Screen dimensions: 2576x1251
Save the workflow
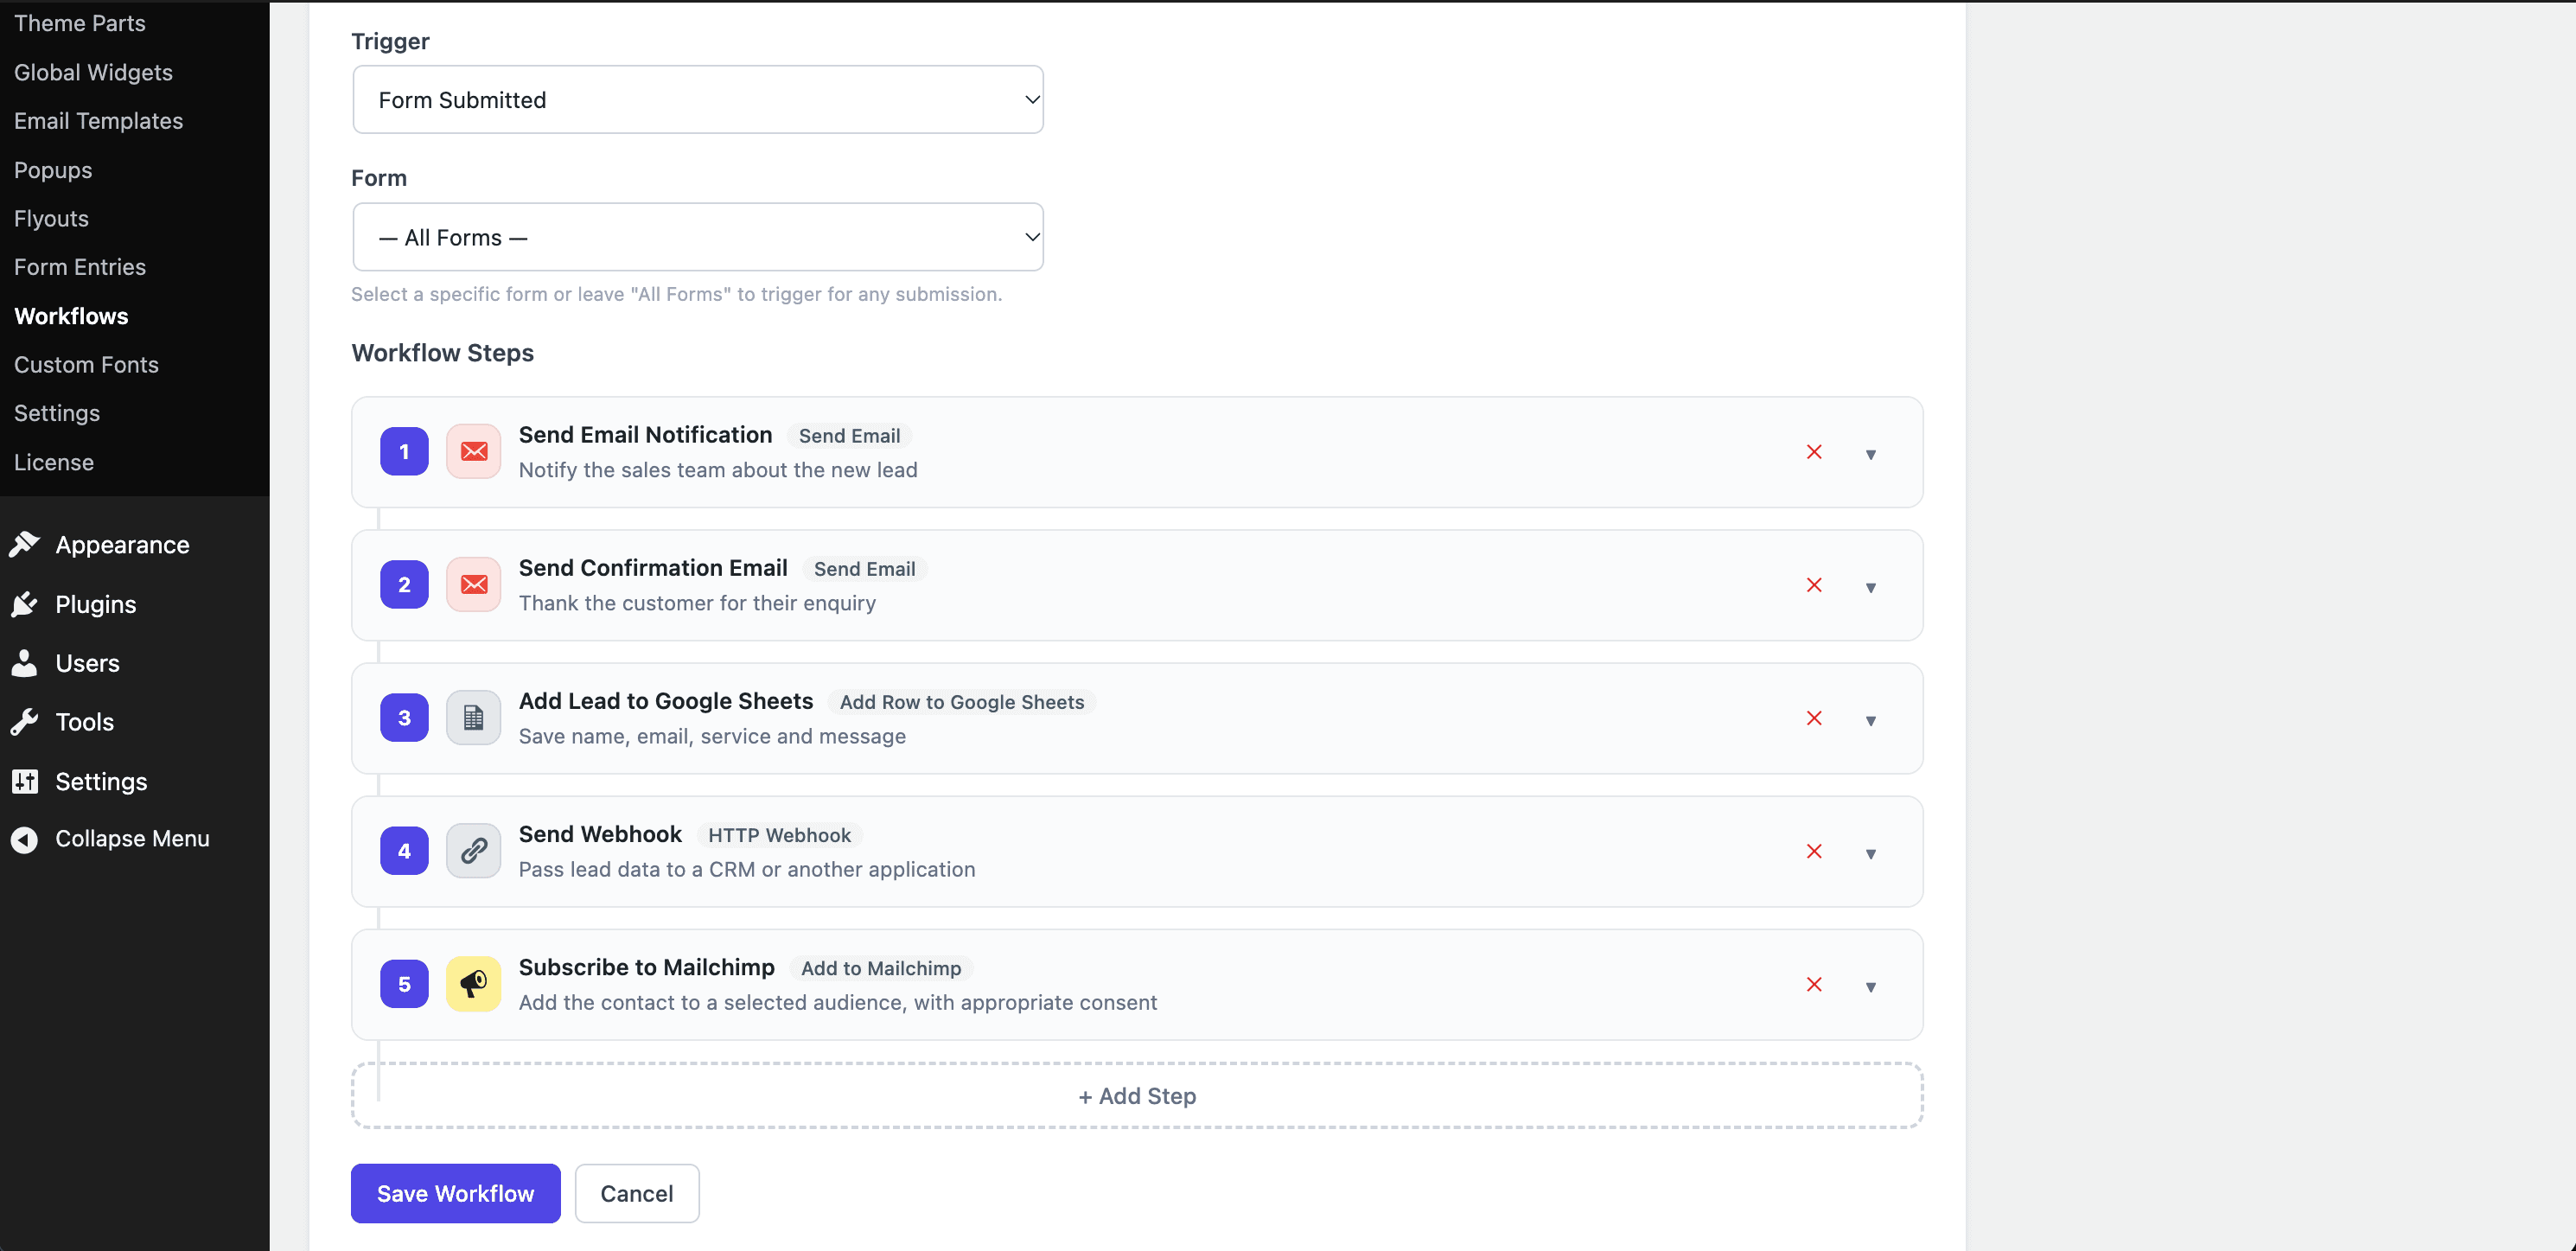point(455,1193)
